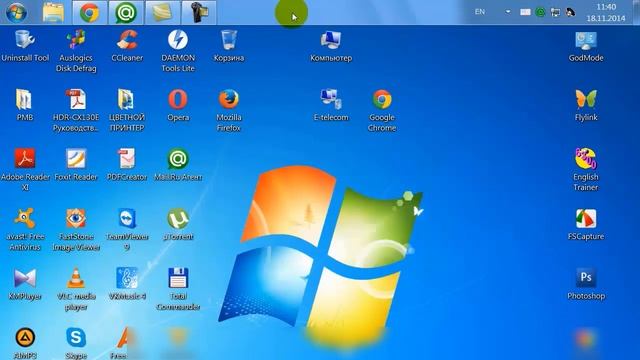
Task: Select the µTorrent desktop icon
Action: (178, 224)
